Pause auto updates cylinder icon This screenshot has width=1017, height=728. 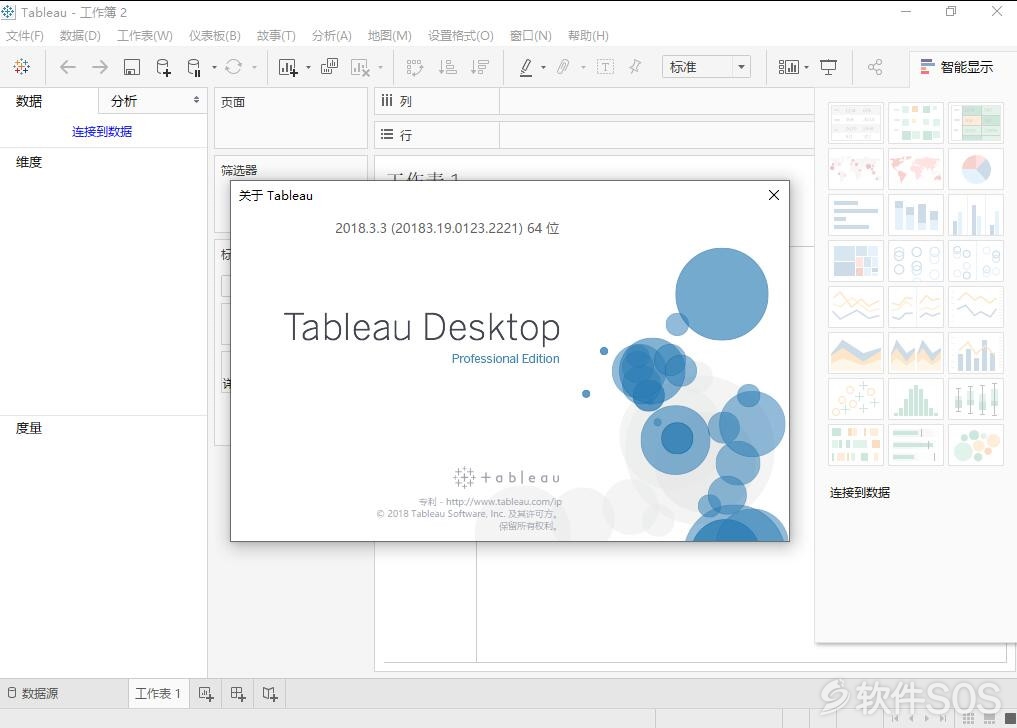coord(194,67)
